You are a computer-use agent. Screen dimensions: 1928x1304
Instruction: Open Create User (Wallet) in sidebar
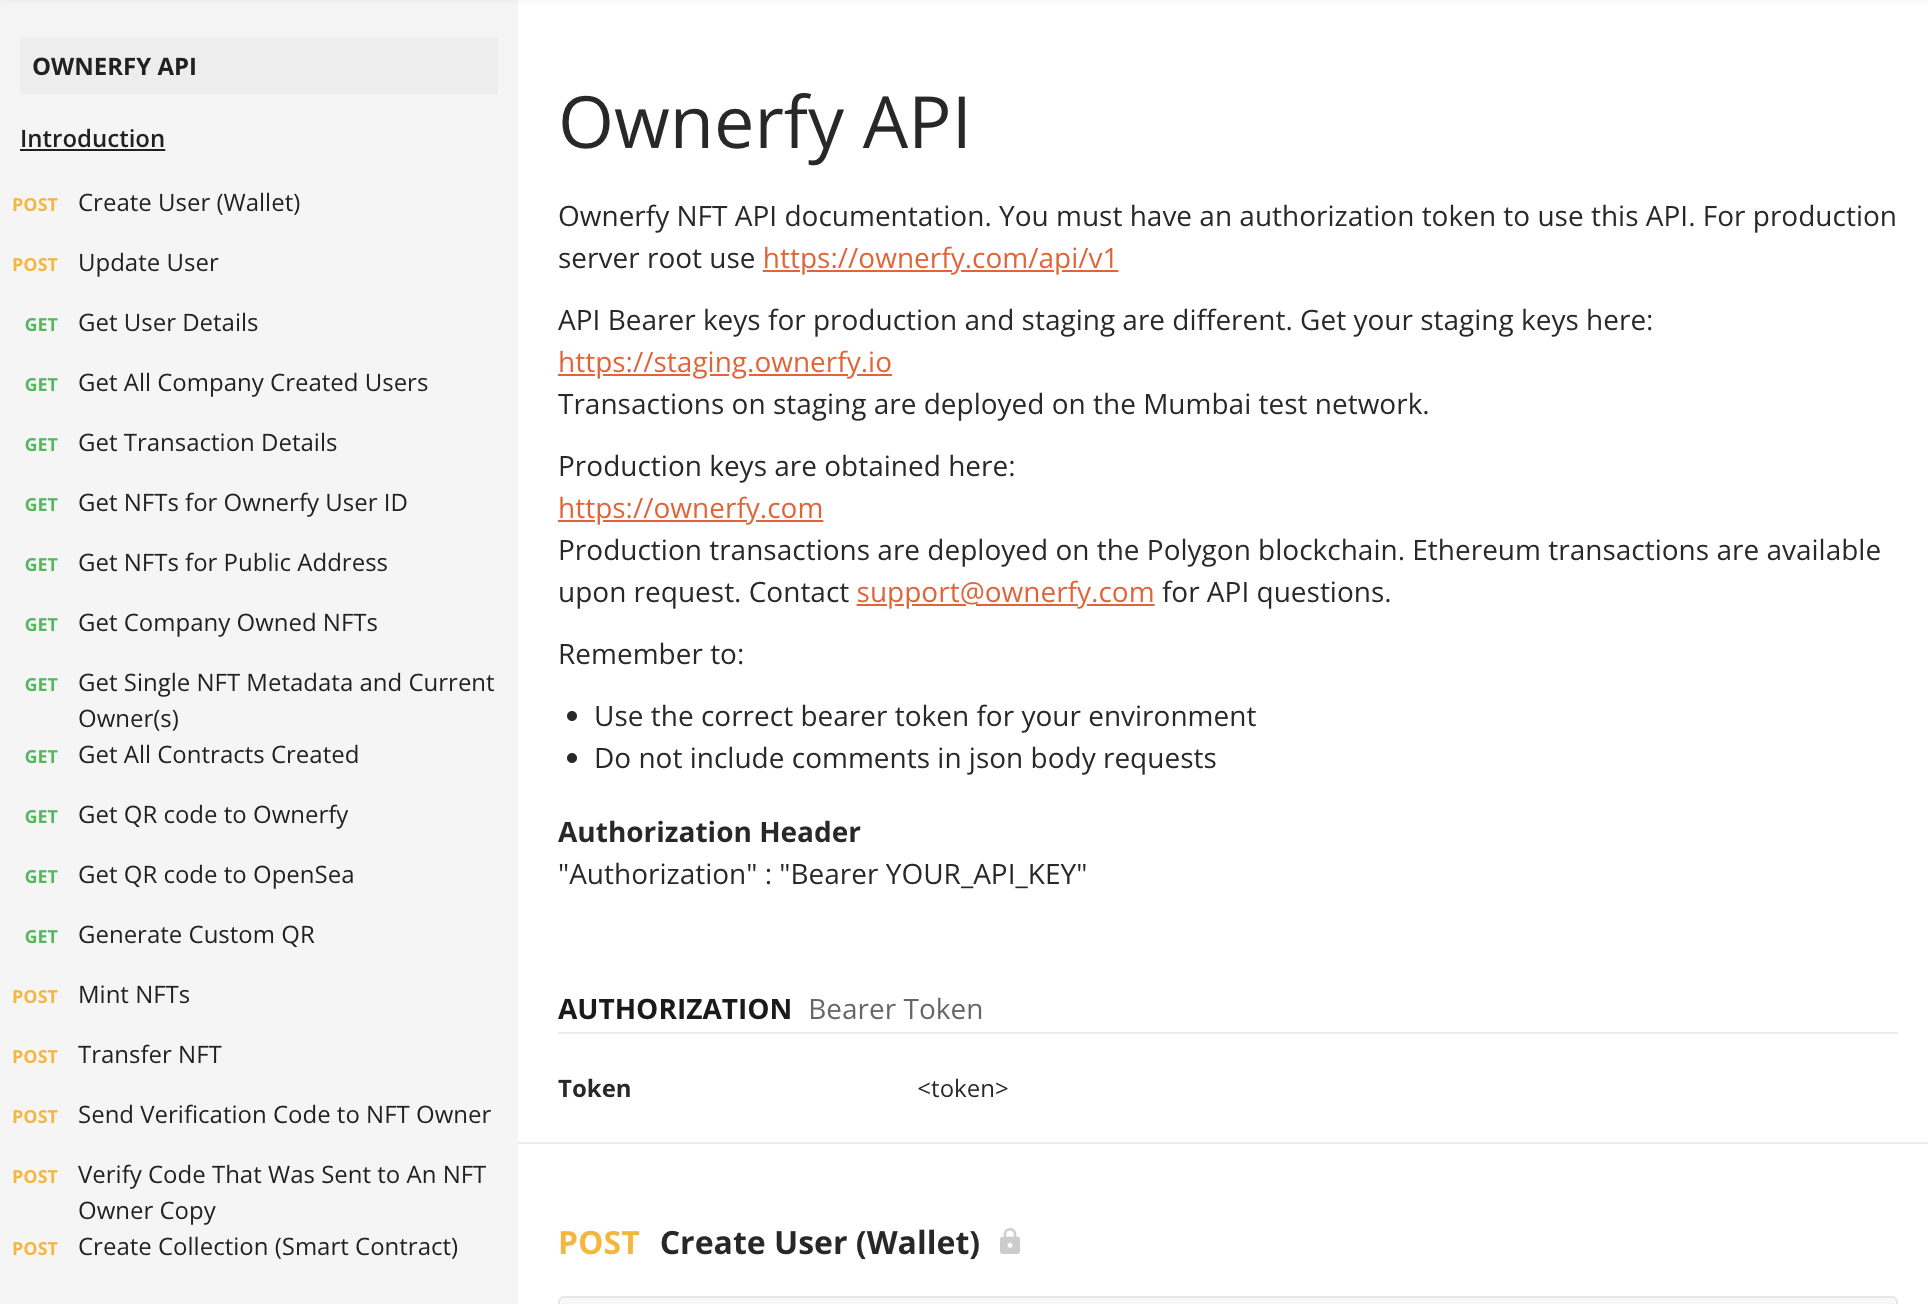click(189, 203)
